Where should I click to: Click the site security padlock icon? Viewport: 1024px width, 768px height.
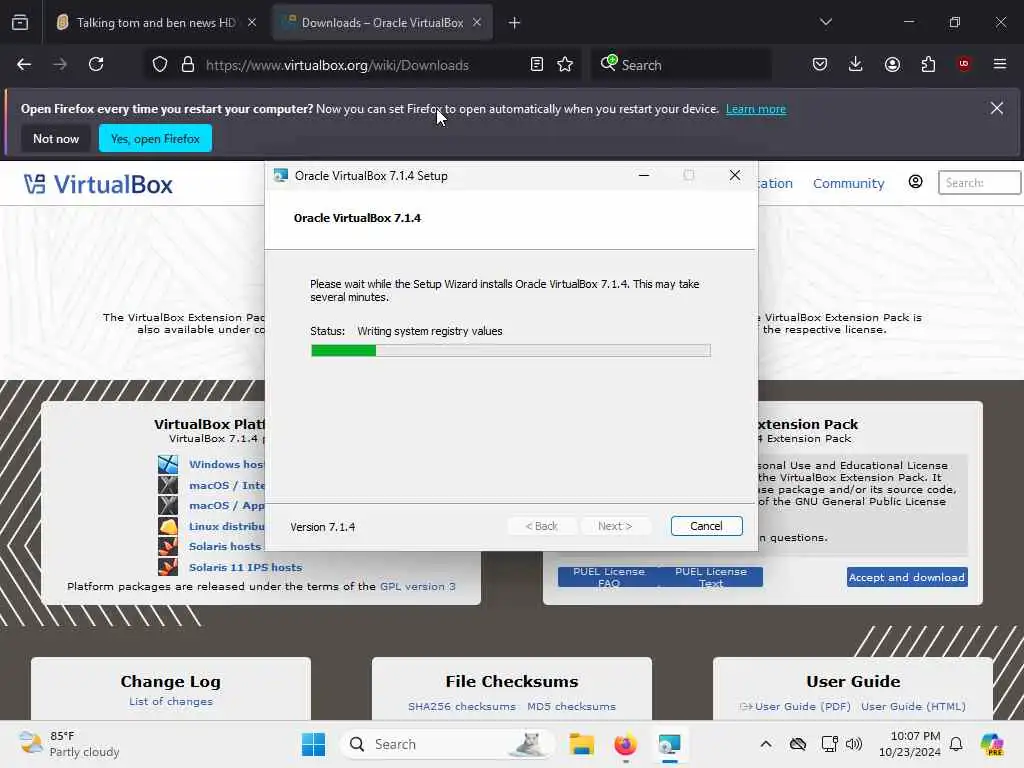[x=188, y=64]
